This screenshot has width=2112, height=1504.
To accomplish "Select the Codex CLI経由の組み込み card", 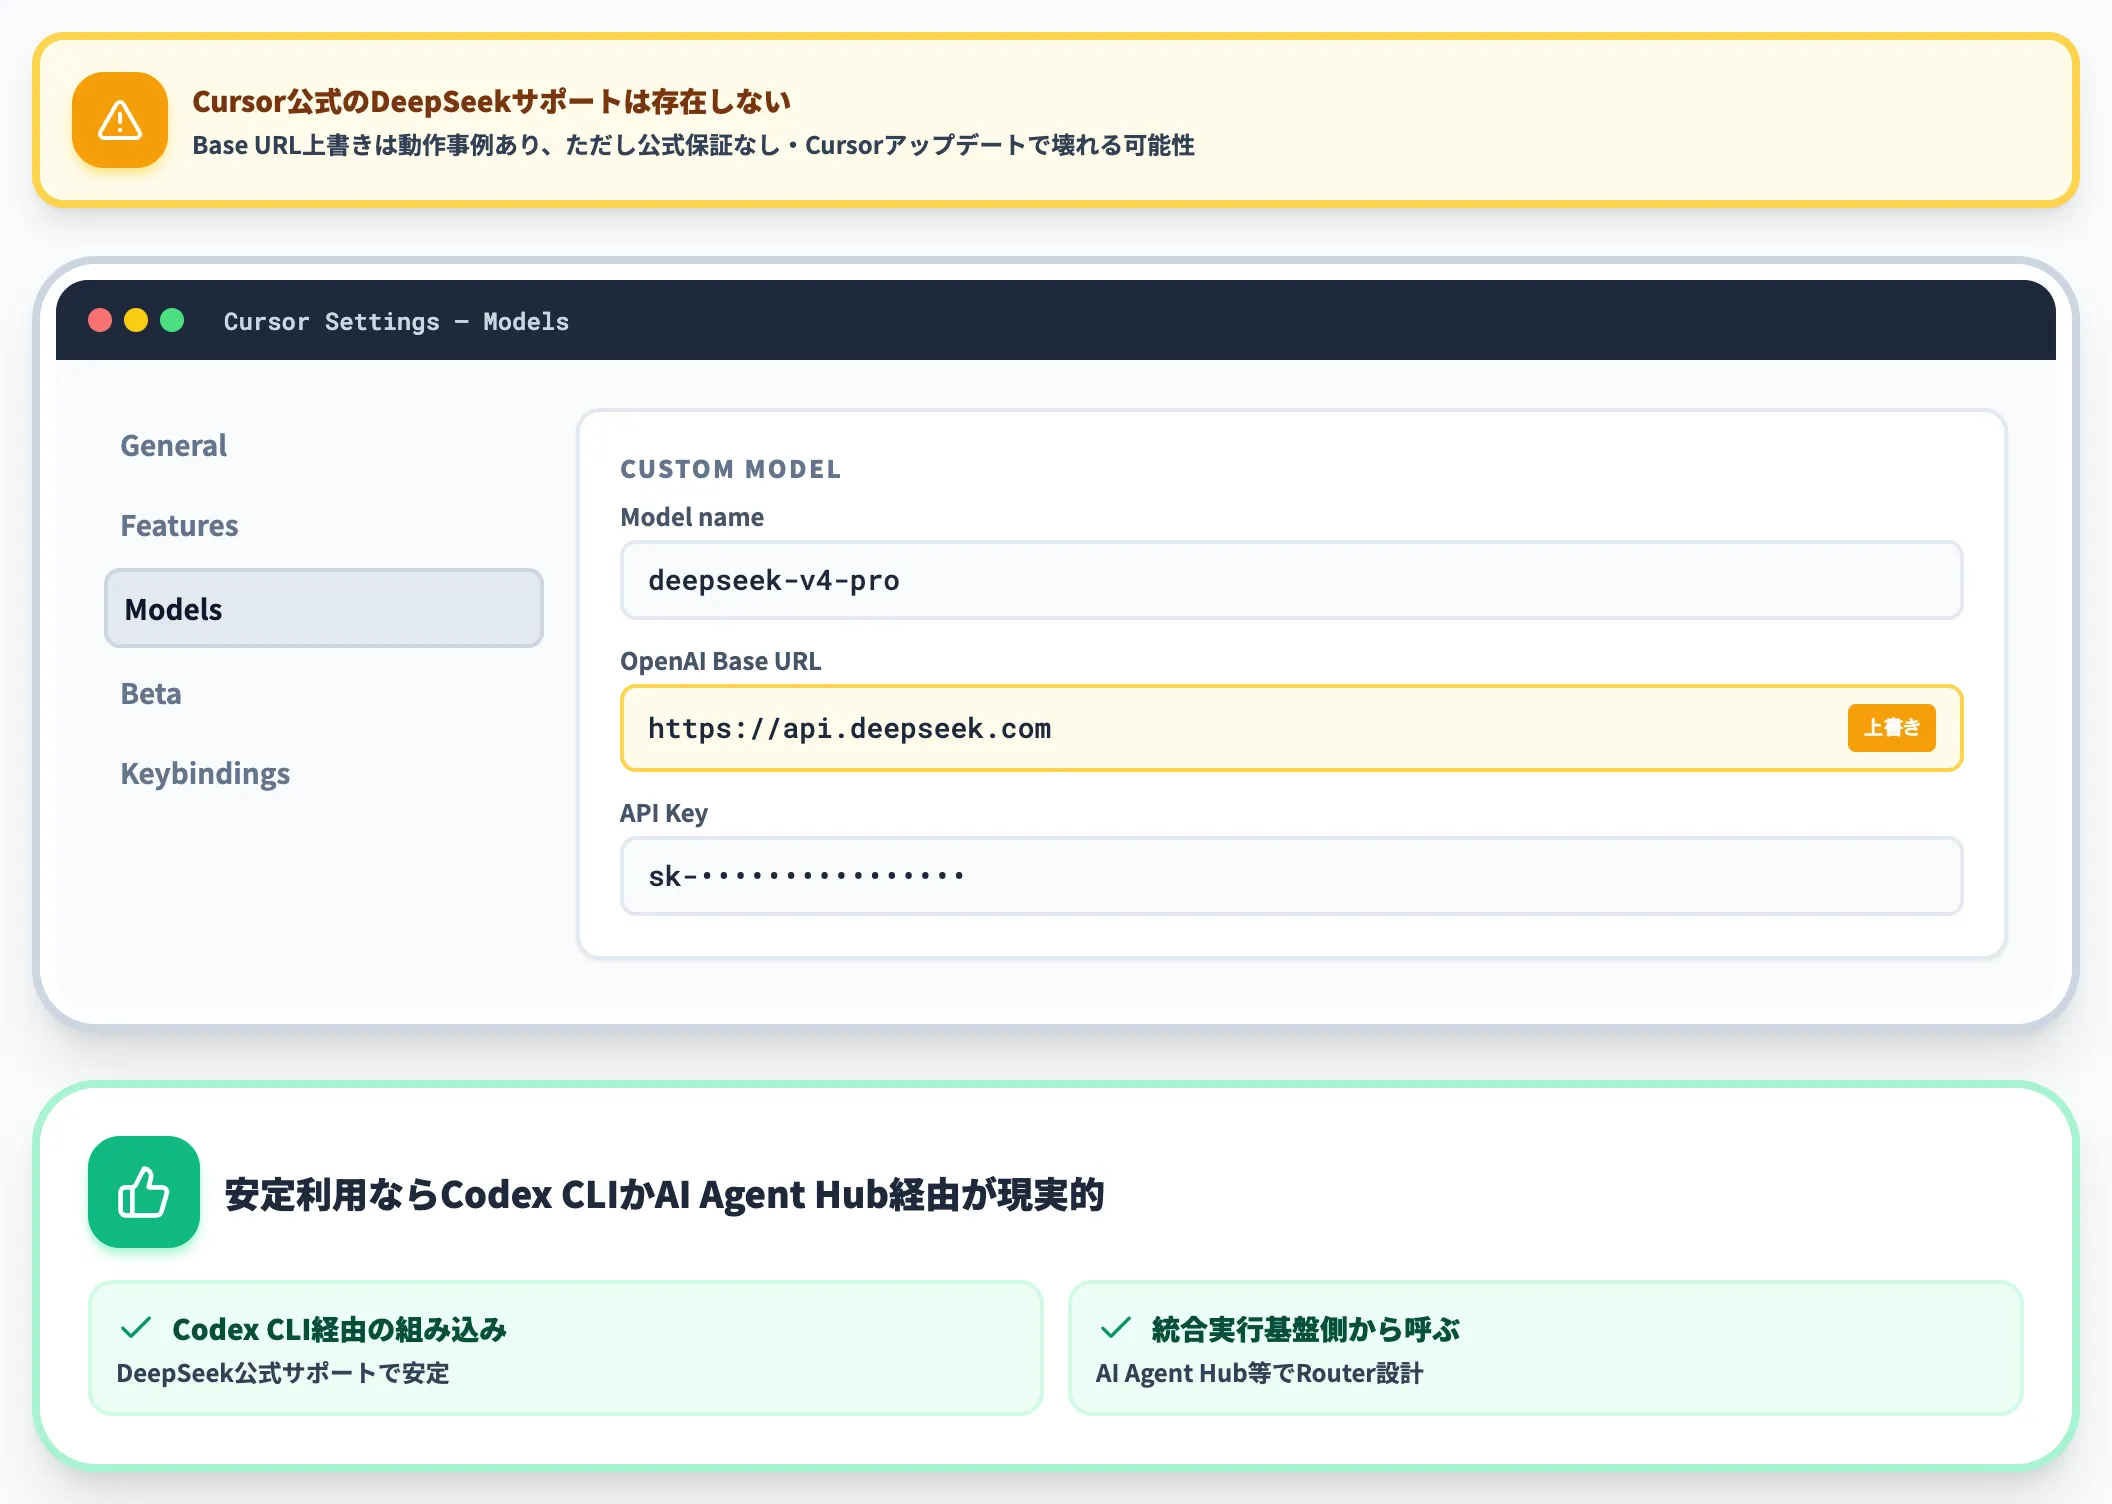I will [566, 1348].
